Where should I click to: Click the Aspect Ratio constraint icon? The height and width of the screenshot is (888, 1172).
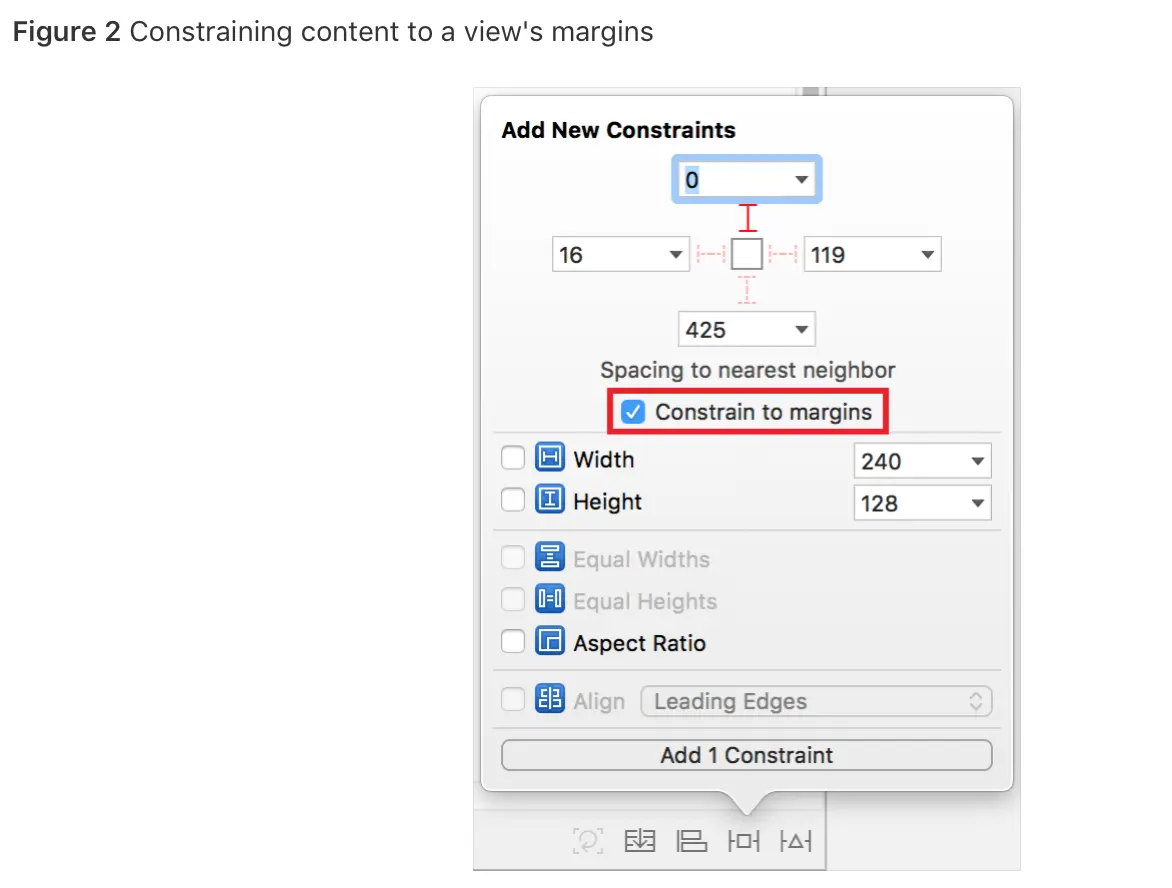pyautogui.click(x=549, y=641)
